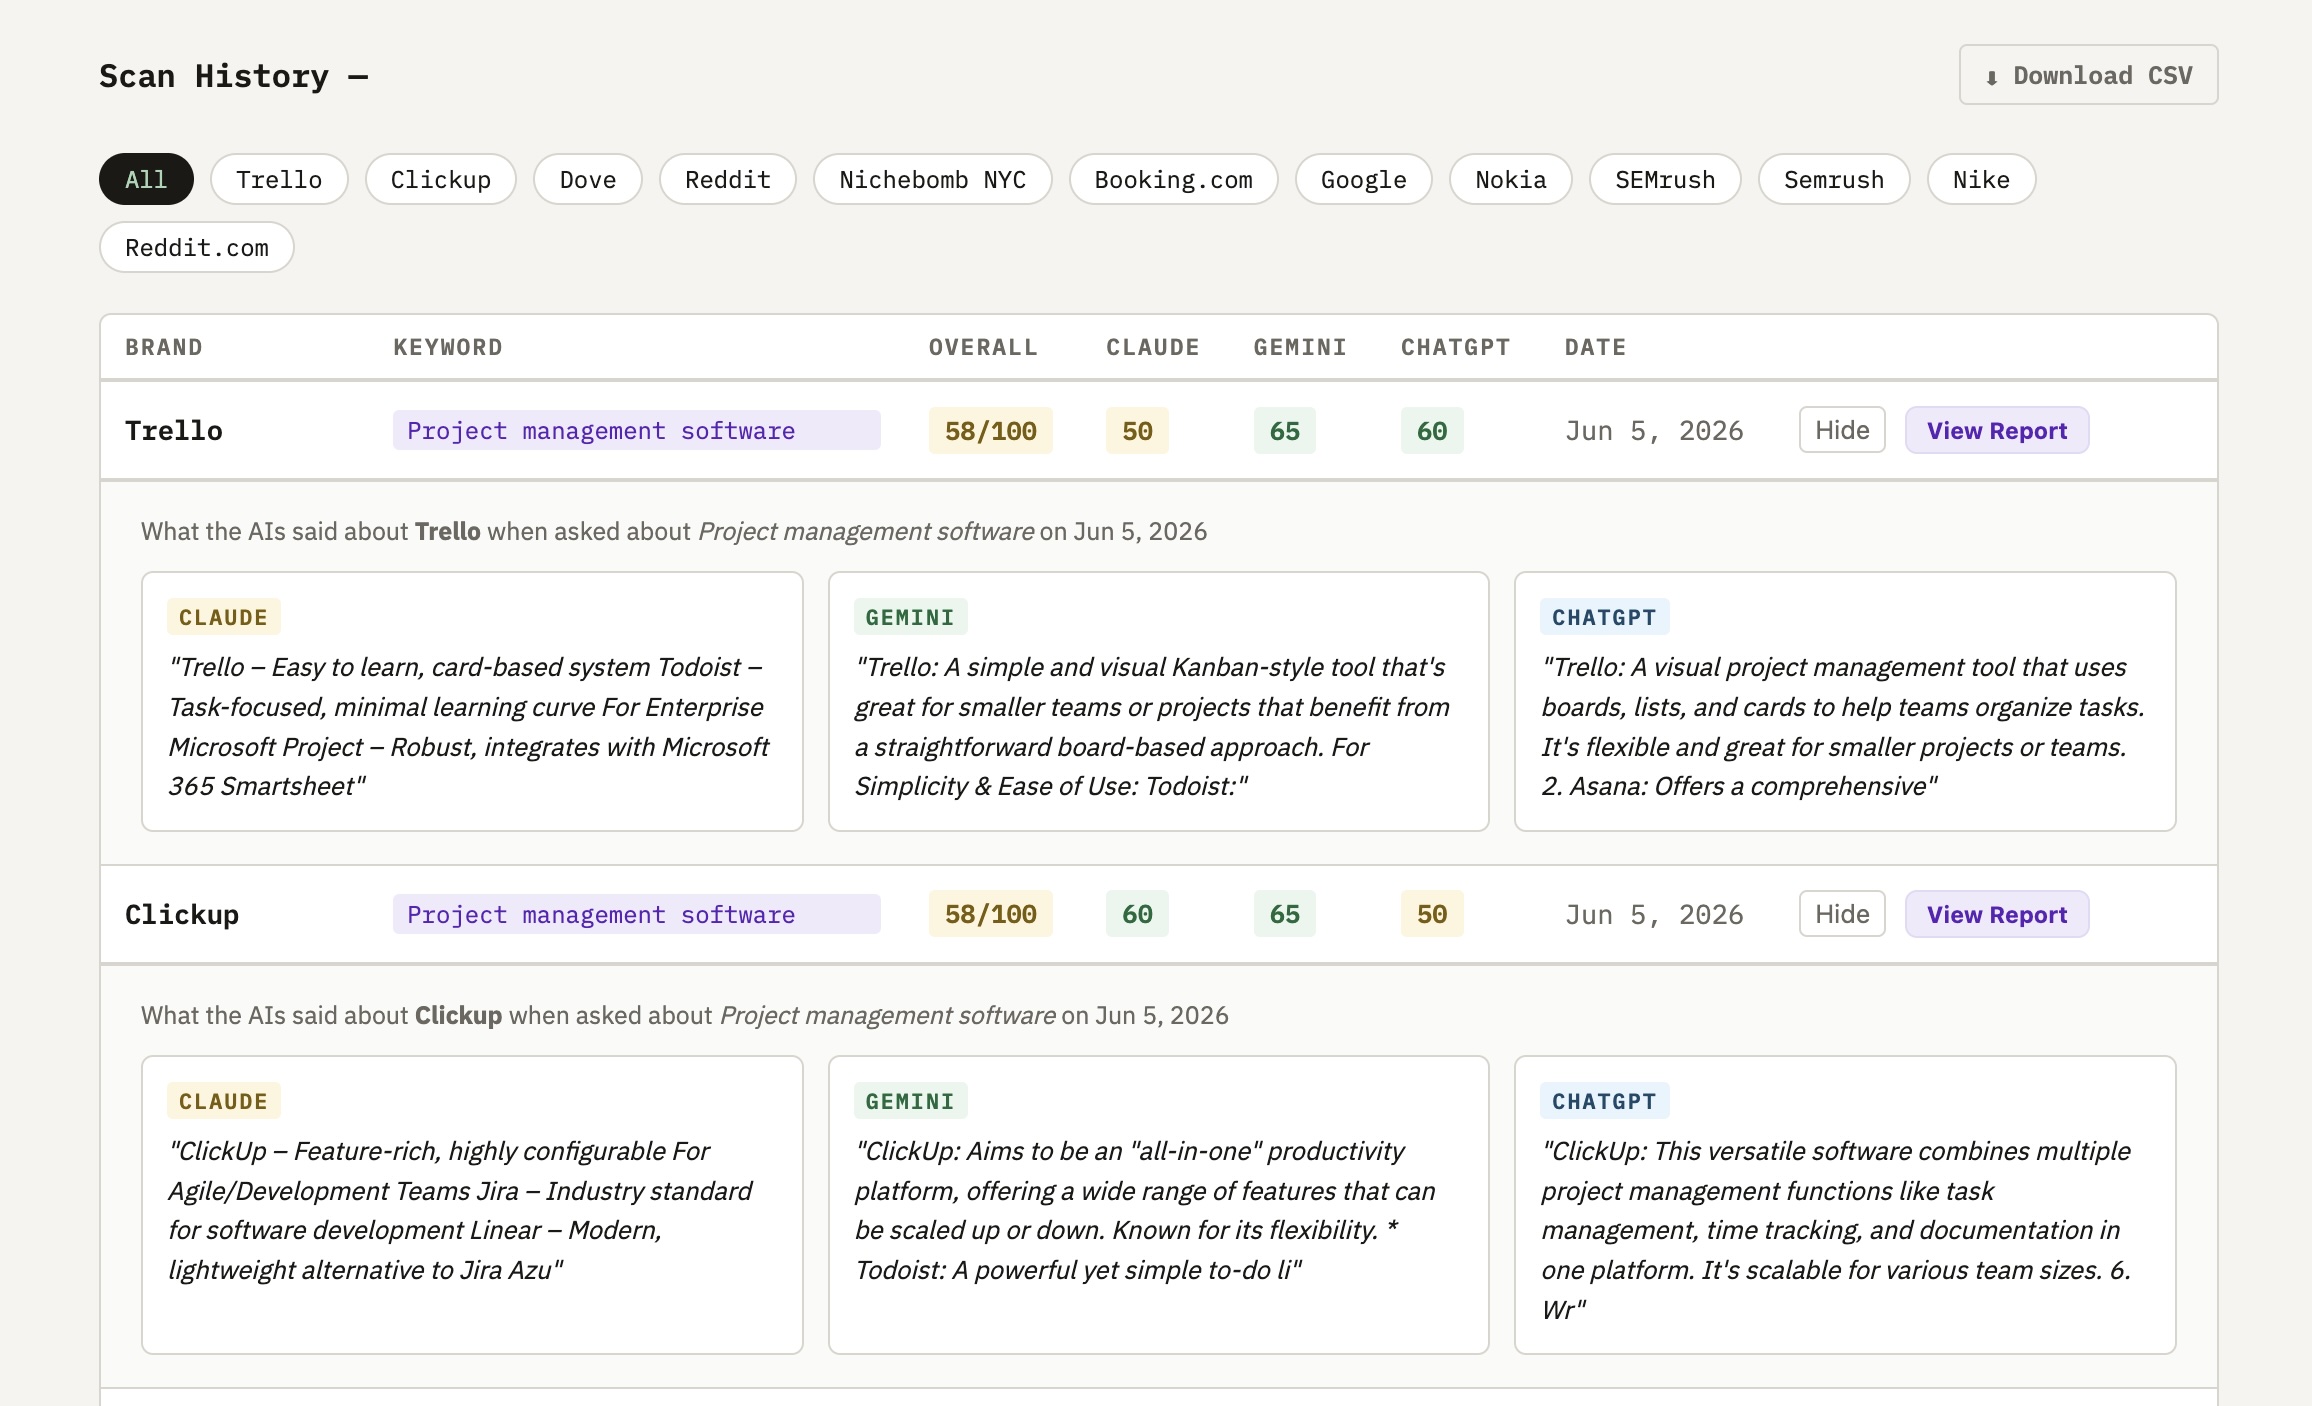The image size is (2312, 1406).
Task: Click the Trello brand name cell
Action: pyautogui.click(x=174, y=431)
